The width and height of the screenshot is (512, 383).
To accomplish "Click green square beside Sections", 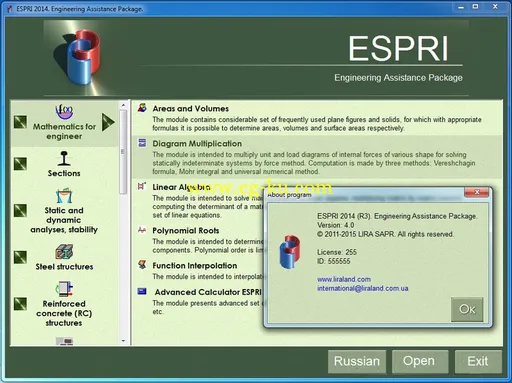I will tap(20, 164).
